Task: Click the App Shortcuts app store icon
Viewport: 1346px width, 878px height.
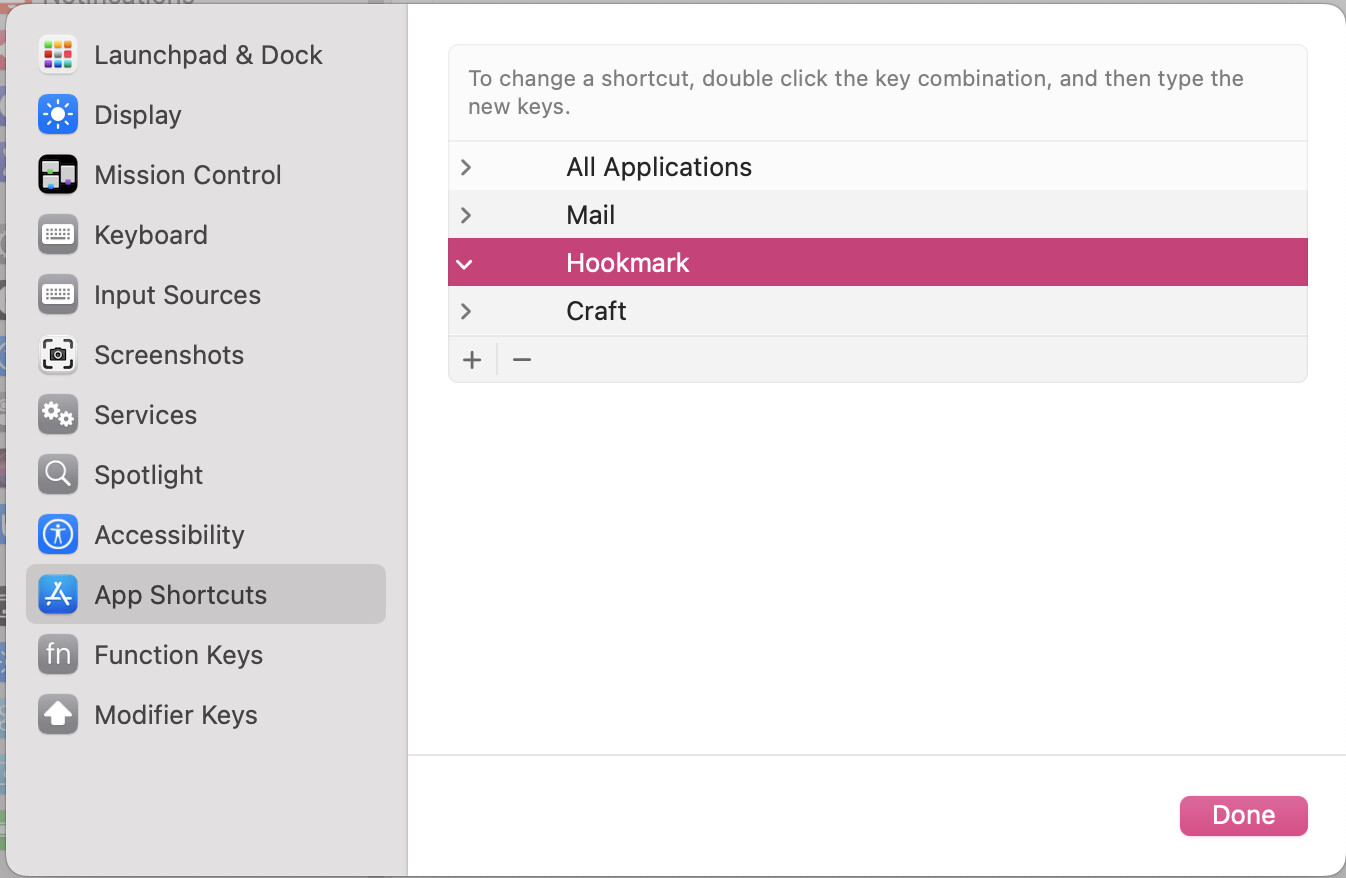Action: 58,595
